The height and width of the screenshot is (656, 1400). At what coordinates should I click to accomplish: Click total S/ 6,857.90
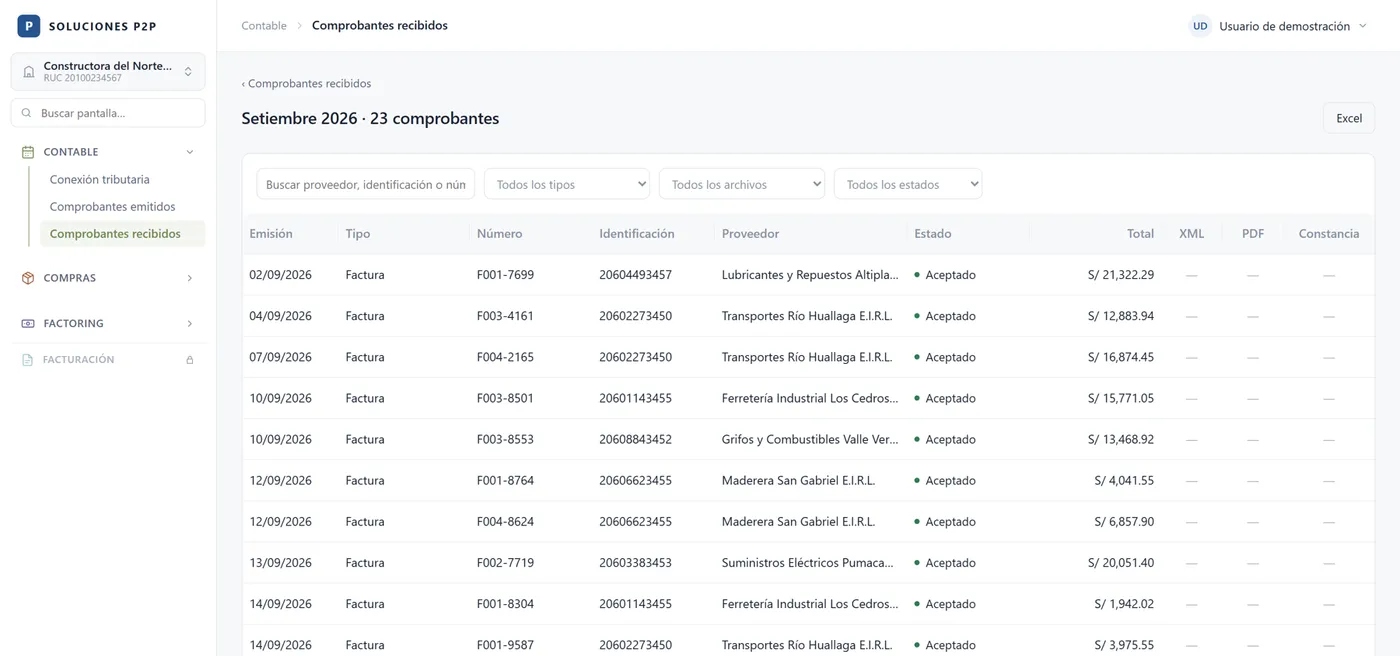1124,522
